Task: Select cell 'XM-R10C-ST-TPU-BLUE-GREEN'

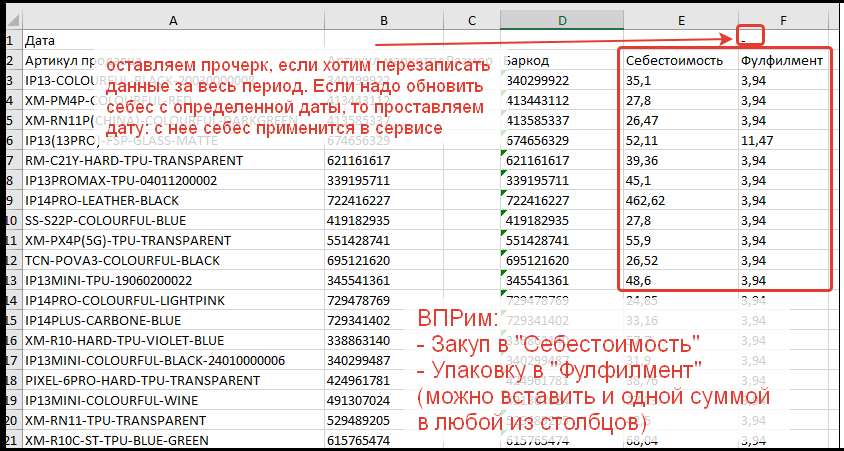Action: 173,440
